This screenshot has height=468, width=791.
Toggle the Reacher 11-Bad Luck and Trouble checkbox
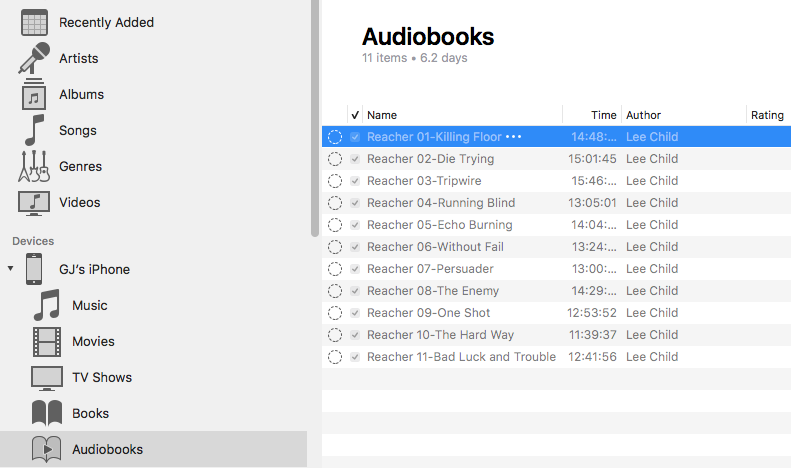pos(355,357)
